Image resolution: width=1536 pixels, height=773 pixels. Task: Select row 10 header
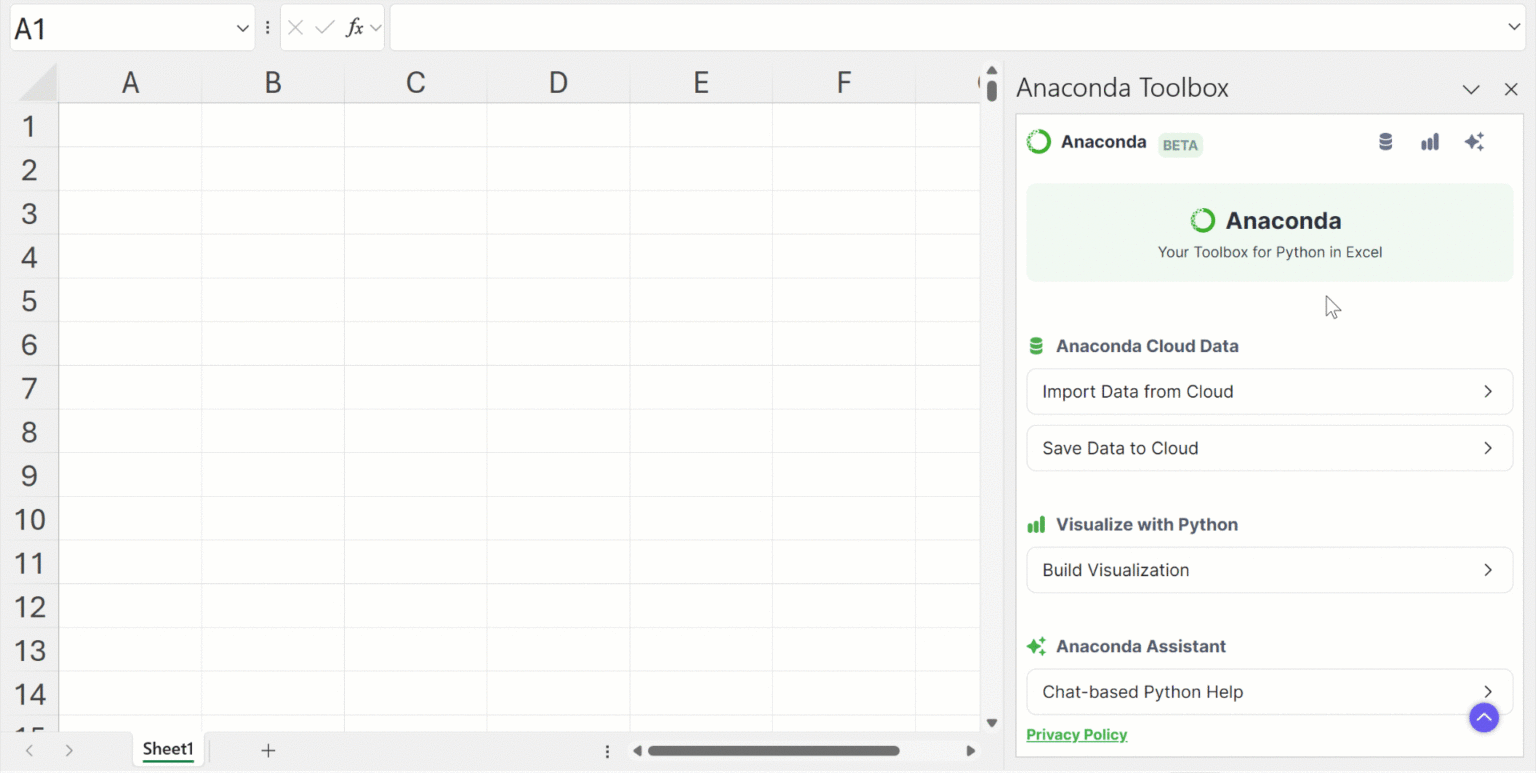[30, 520]
